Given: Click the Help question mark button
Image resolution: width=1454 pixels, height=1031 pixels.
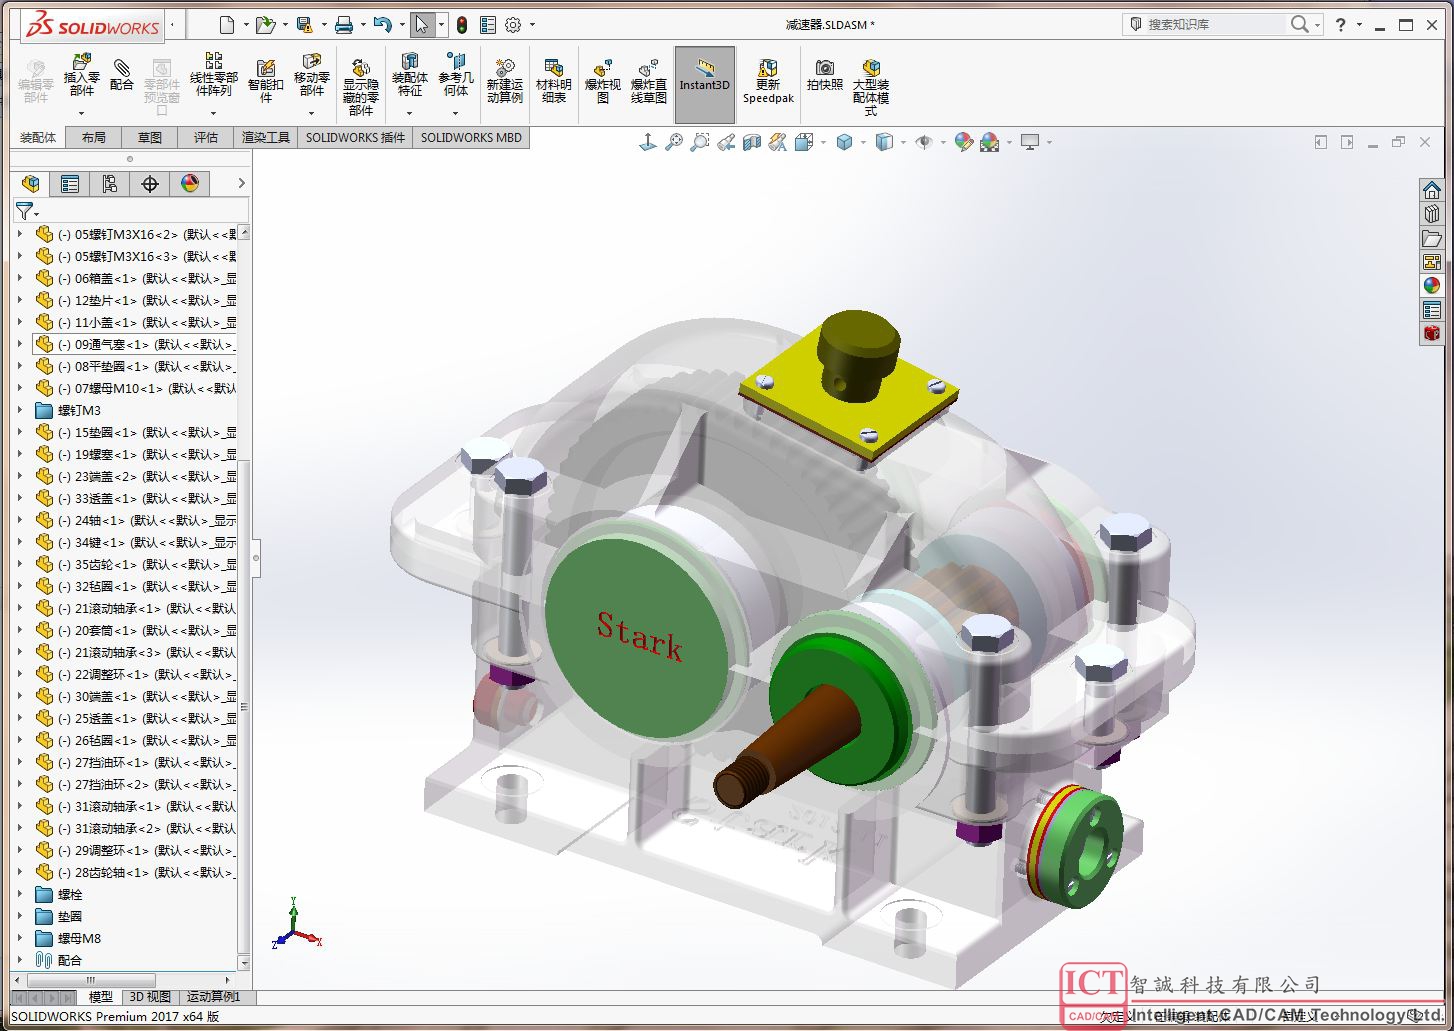Looking at the screenshot, I should coord(1341,25).
